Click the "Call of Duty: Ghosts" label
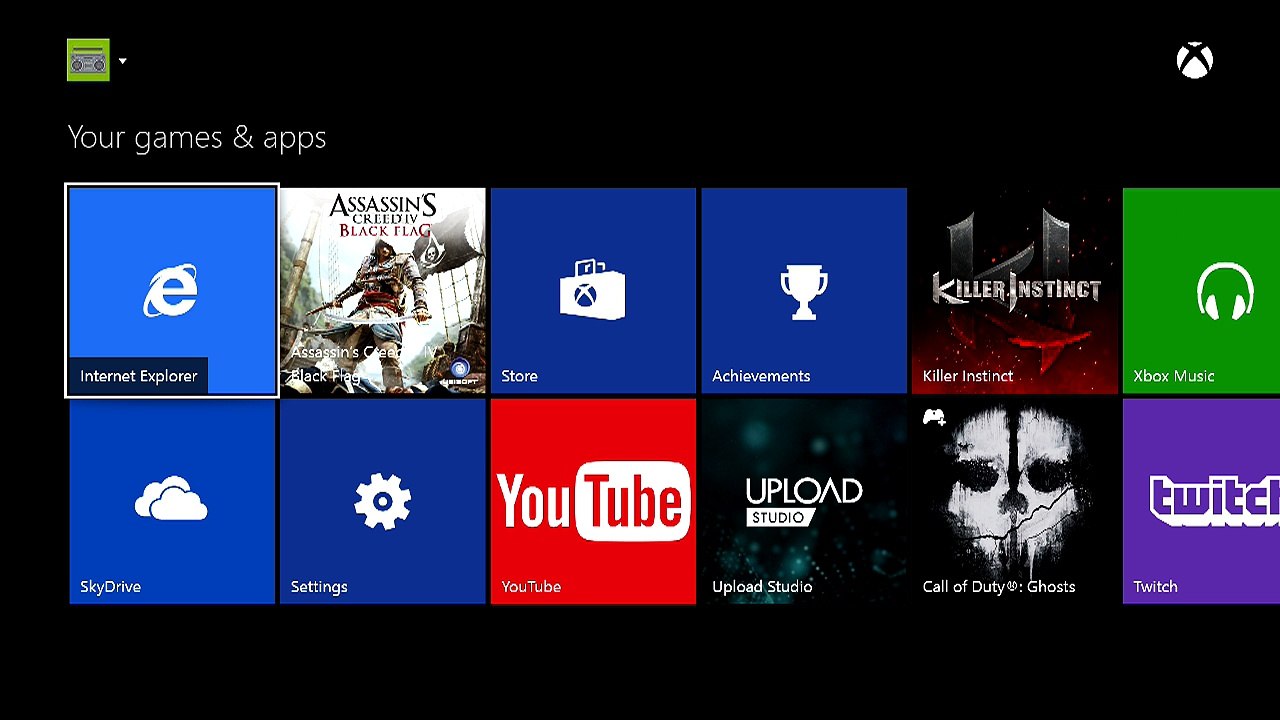Viewport: 1280px width, 720px height. pos(999,587)
